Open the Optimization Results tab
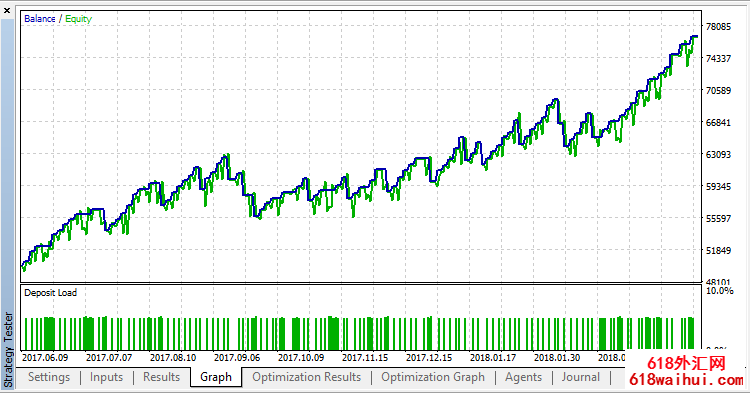 pos(307,377)
